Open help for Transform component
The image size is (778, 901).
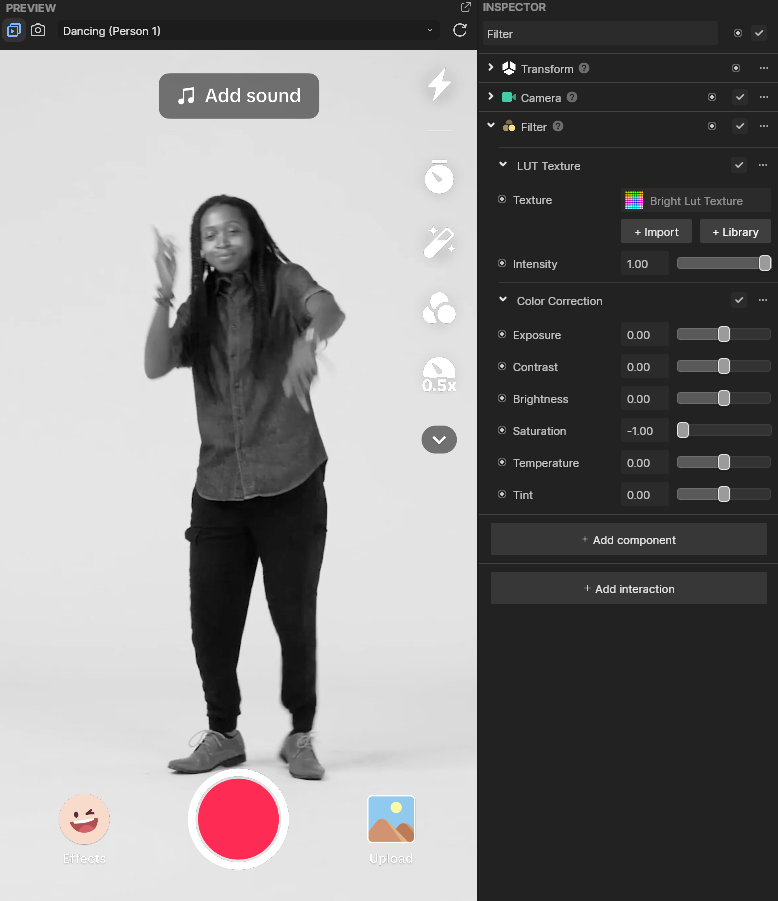tap(584, 68)
